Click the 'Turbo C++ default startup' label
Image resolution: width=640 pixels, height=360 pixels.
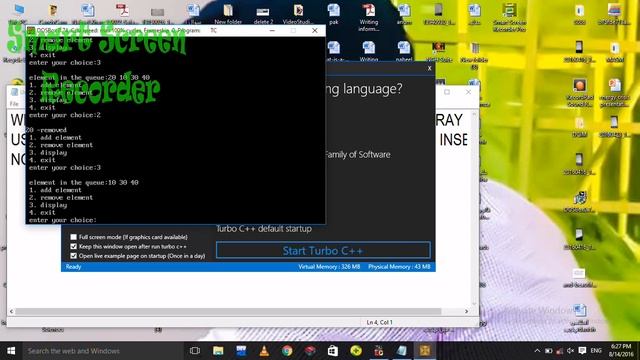point(264,229)
